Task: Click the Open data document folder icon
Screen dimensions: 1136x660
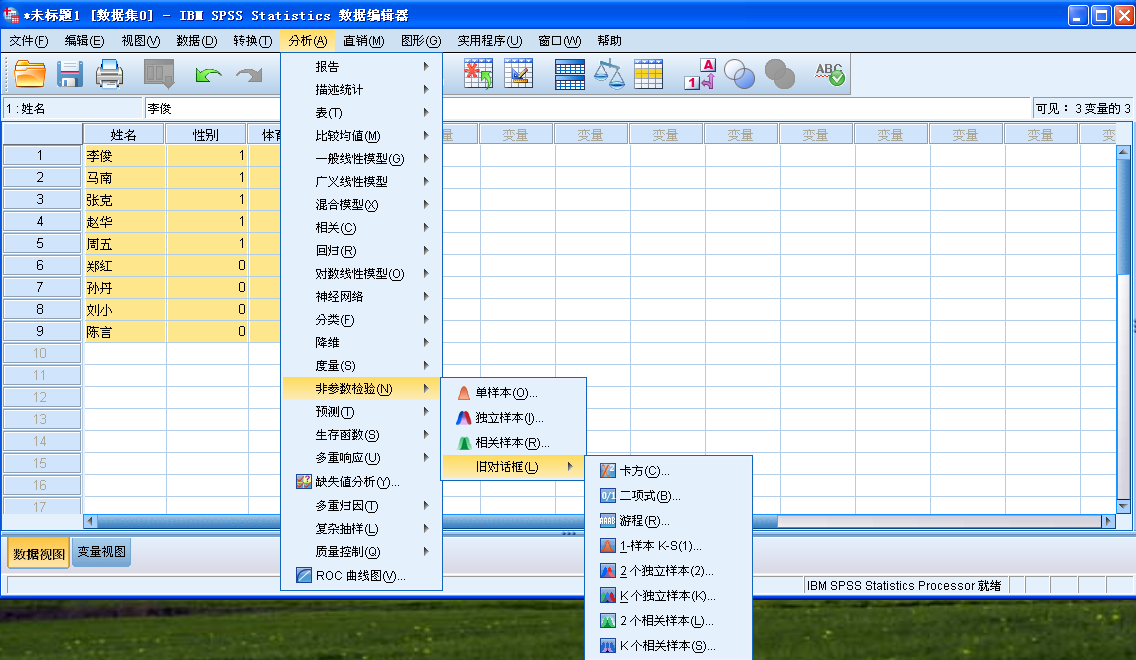Action: point(30,74)
